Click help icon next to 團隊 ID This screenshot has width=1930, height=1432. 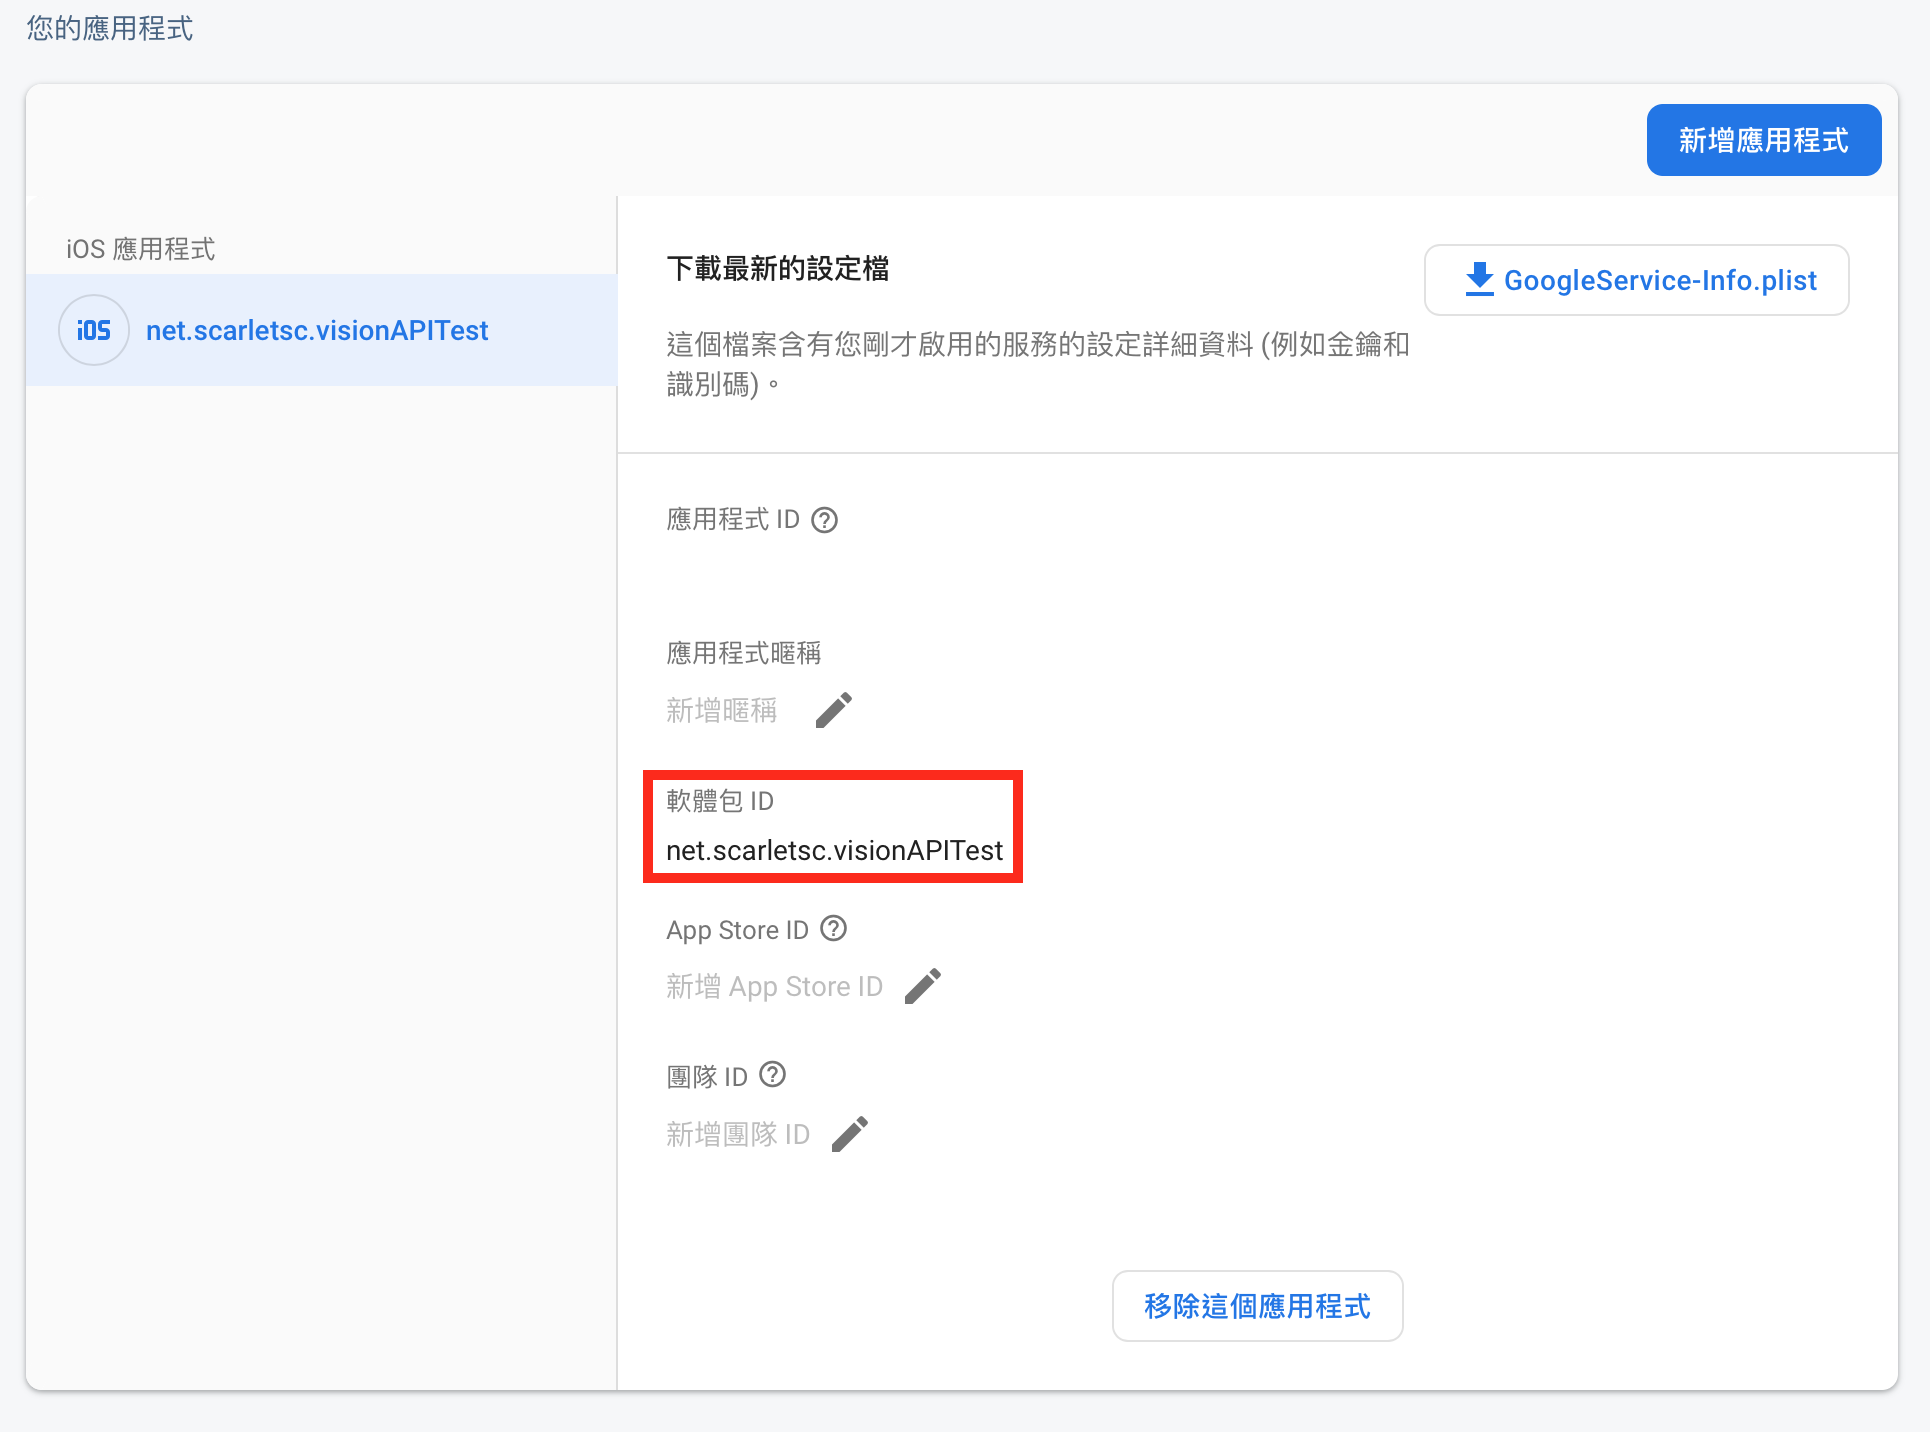point(772,1075)
